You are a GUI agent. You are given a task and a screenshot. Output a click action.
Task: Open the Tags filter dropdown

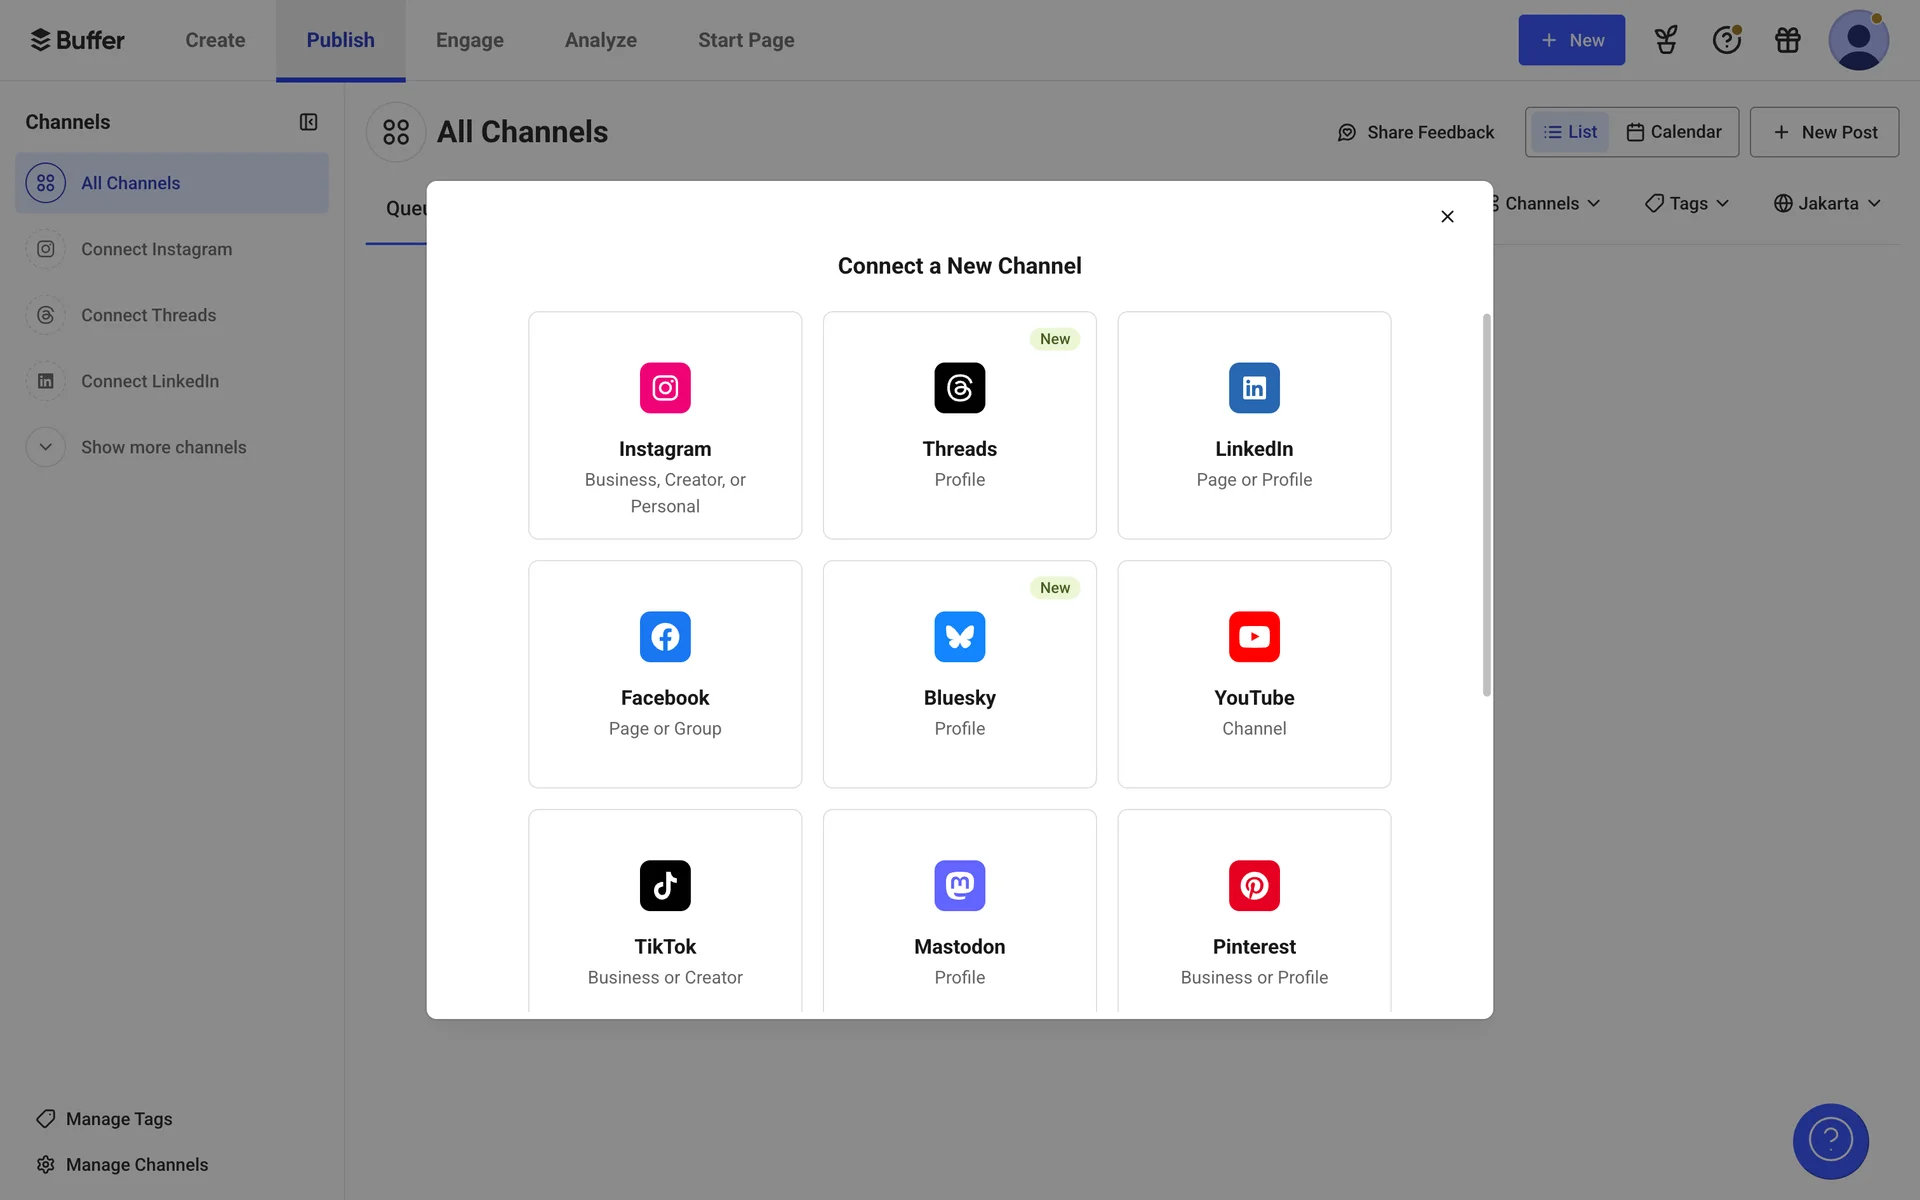point(1687,203)
